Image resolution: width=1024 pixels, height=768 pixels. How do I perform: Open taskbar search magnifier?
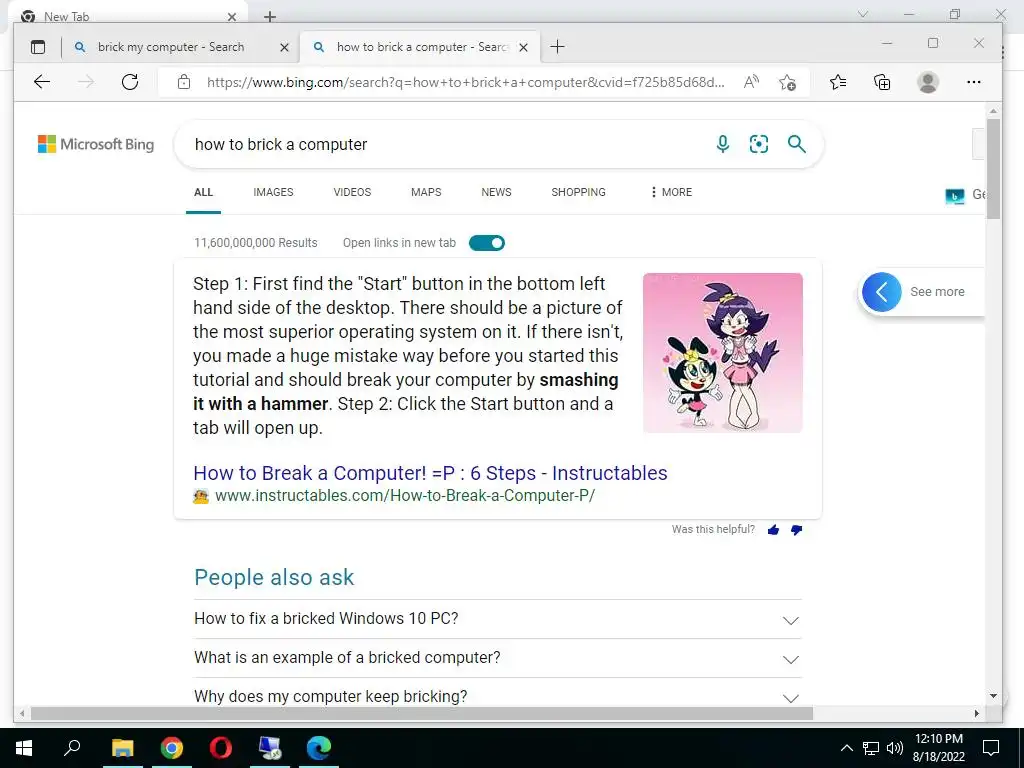click(x=72, y=748)
